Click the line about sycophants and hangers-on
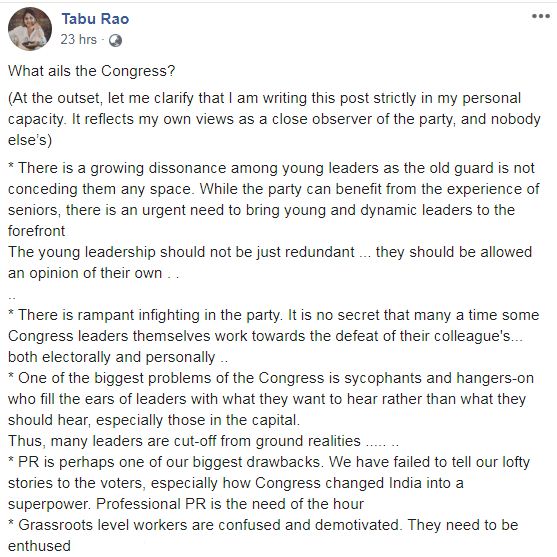Viewport: 557px width, 557px height. [x=271, y=378]
